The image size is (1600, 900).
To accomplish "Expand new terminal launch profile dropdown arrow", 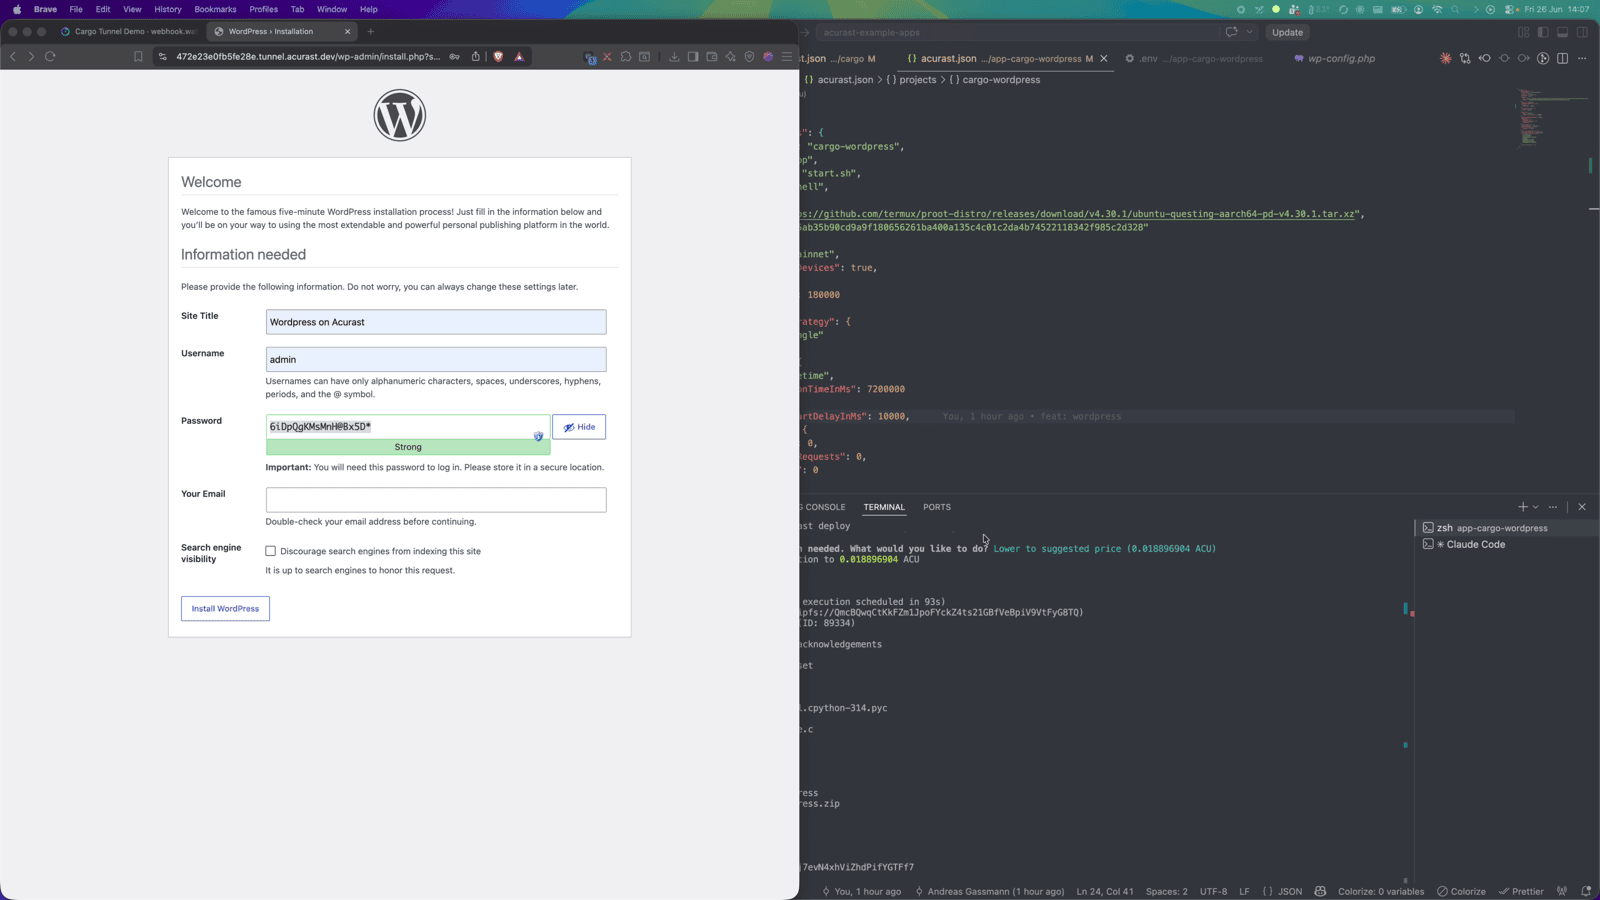I will tap(1536, 507).
